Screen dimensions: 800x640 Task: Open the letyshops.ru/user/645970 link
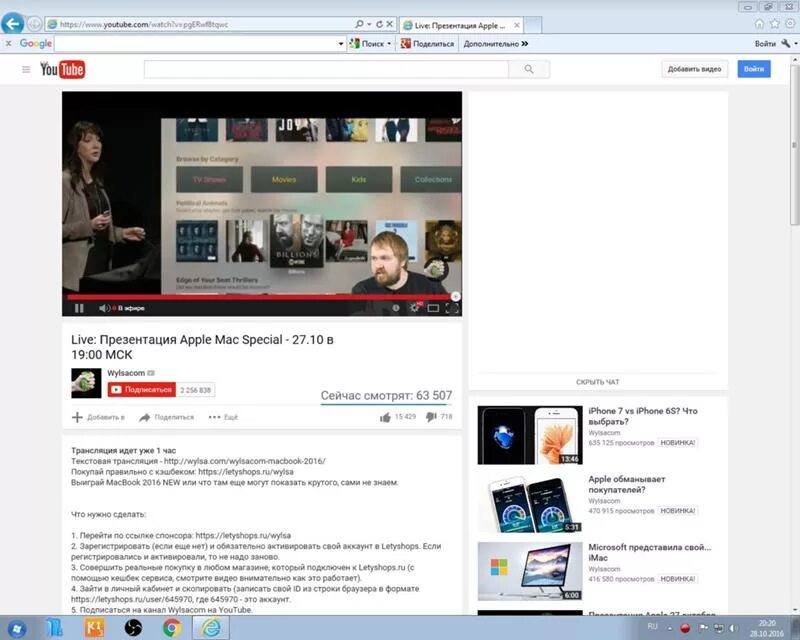coord(132,599)
